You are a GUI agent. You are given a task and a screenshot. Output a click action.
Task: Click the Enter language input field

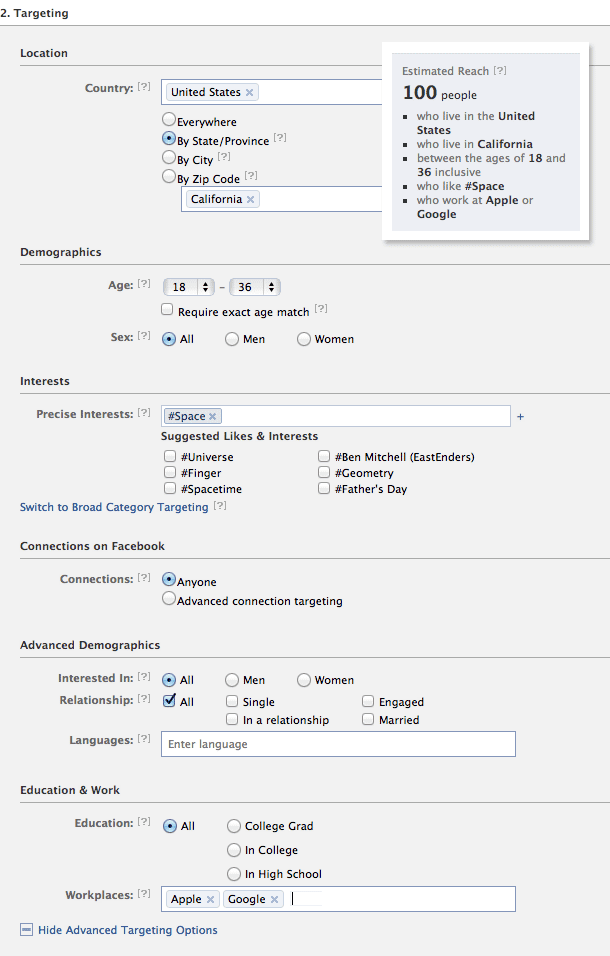tap(338, 744)
